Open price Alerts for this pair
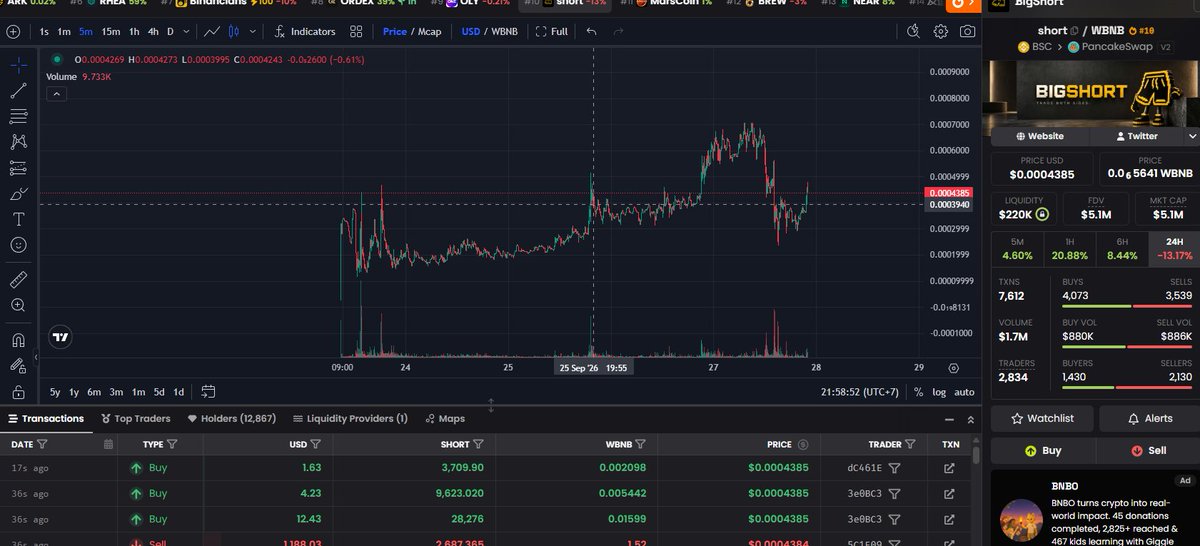This screenshot has height=546, width=1200. [1149, 418]
